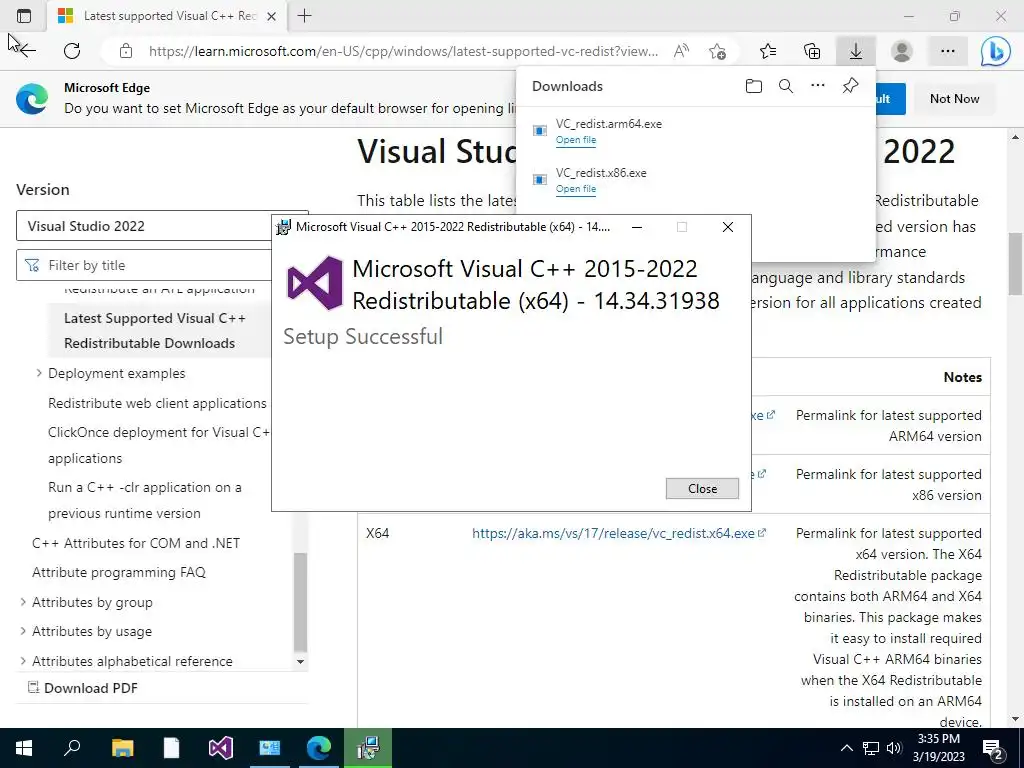The image size is (1024, 768).
Task: Click the address bar URL
Action: [403, 51]
